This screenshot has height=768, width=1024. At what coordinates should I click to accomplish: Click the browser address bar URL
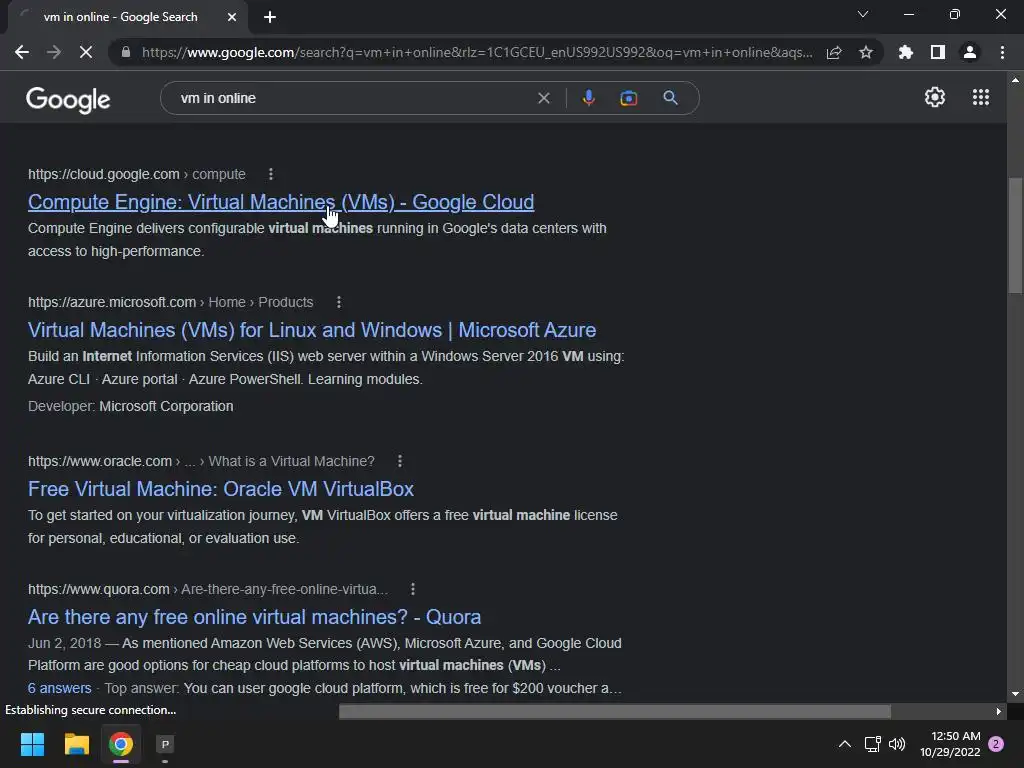point(477,52)
